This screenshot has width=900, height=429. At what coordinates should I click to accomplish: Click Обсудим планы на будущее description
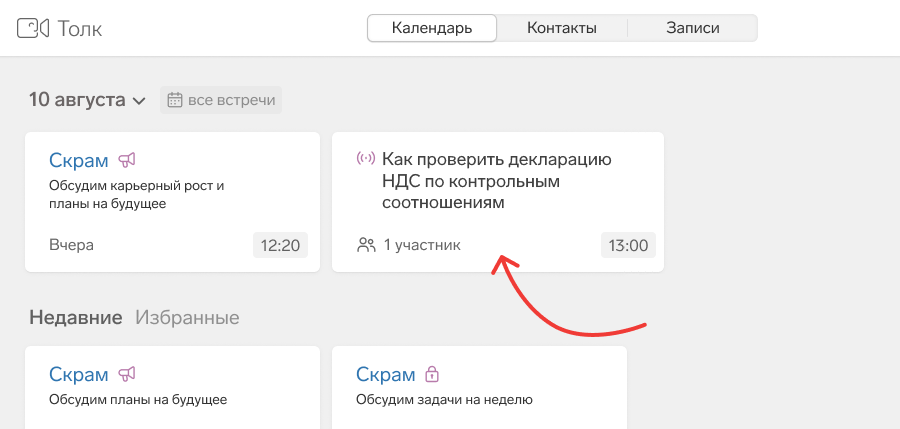click(138, 400)
